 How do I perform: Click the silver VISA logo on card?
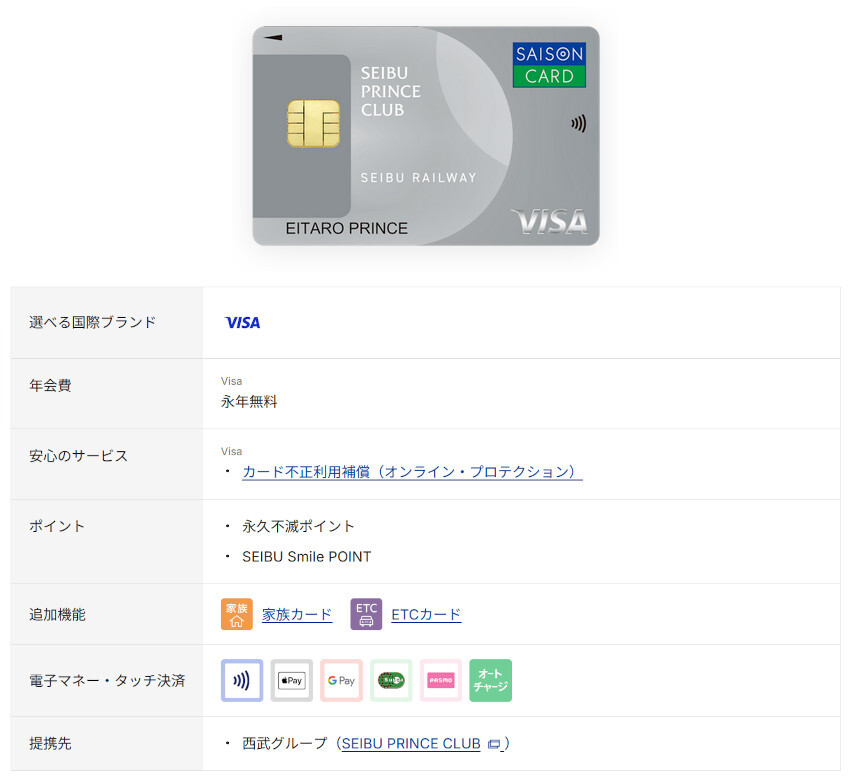click(549, 221)
